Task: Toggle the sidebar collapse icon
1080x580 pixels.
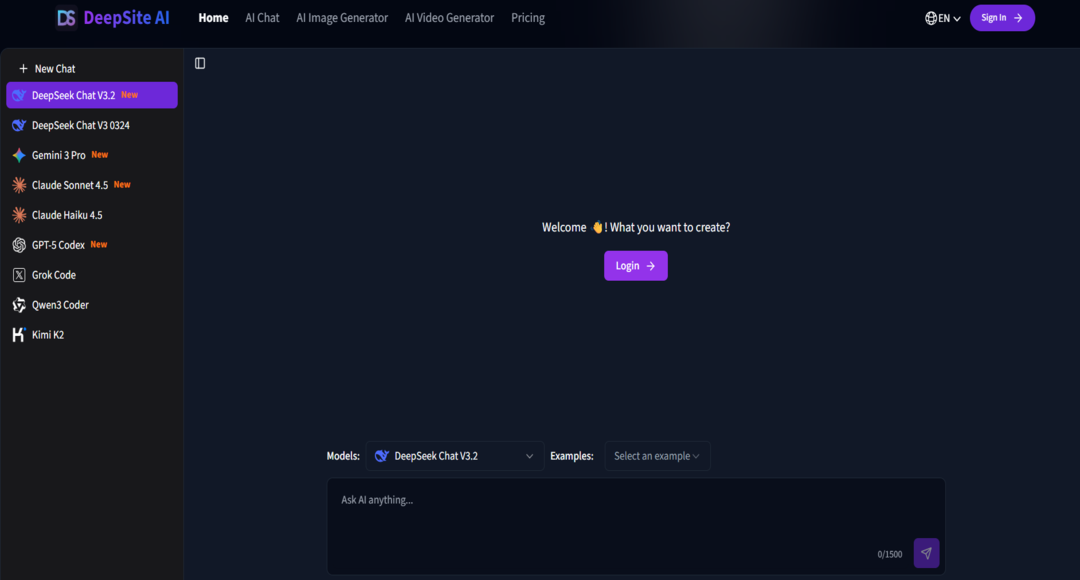Action: point(200,63)
